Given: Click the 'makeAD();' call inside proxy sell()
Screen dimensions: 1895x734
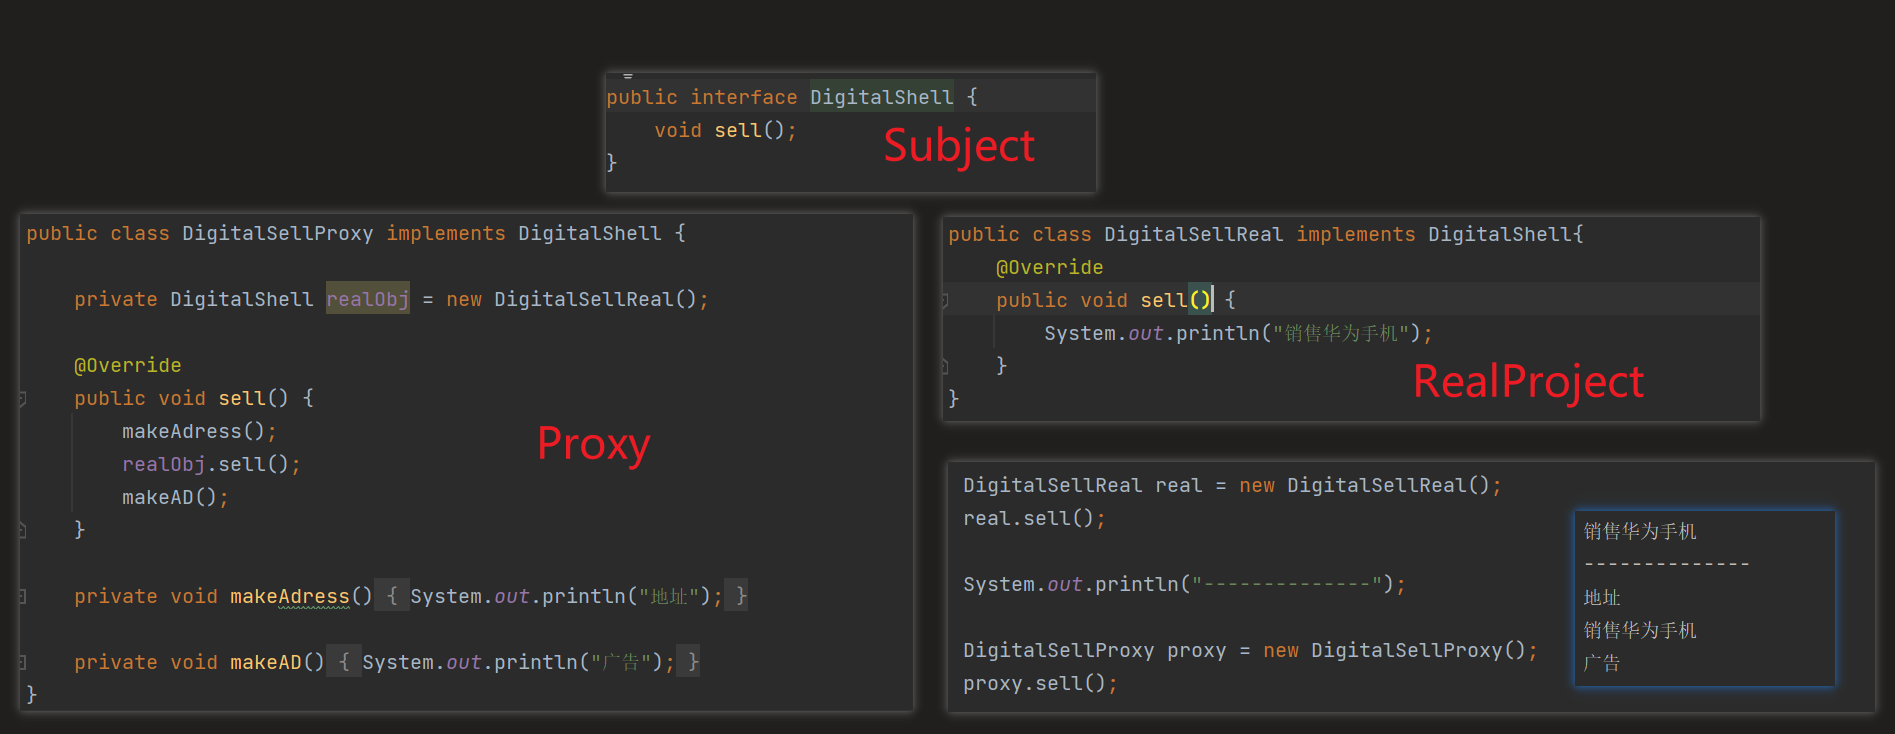Looking at the screenshot, I should tap(175, 497).
